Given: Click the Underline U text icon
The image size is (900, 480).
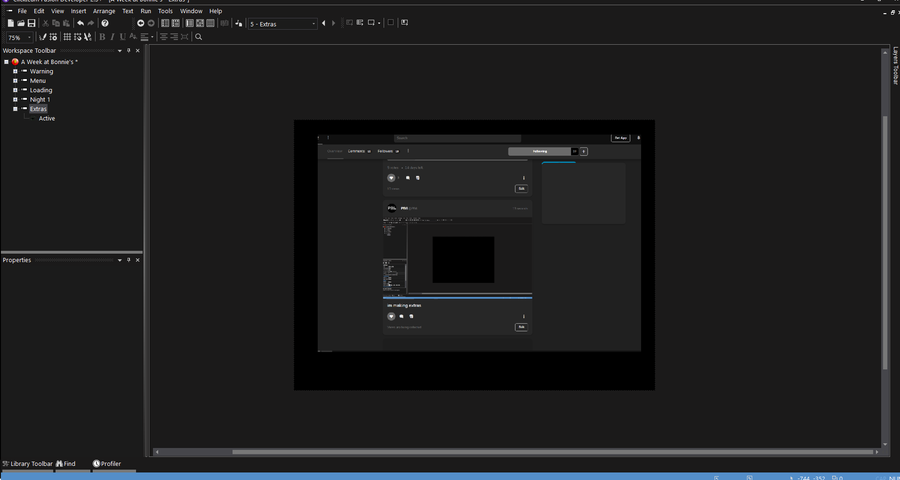Looking at the screenshot, I should [122, 37].
